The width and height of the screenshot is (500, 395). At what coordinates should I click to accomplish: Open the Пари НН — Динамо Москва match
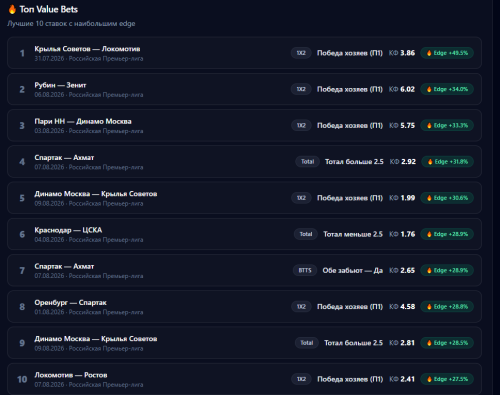click(83, 121)
